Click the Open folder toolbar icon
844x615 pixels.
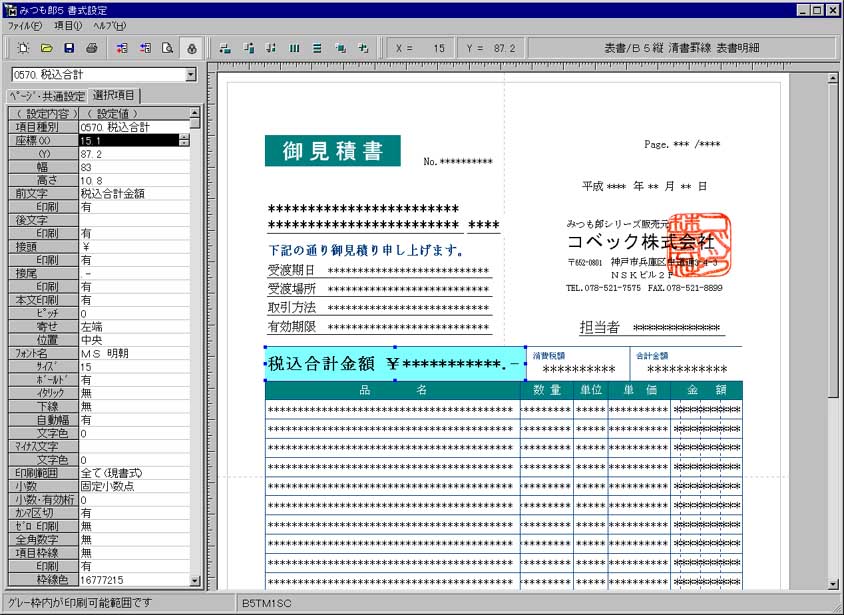click(45, 48)
